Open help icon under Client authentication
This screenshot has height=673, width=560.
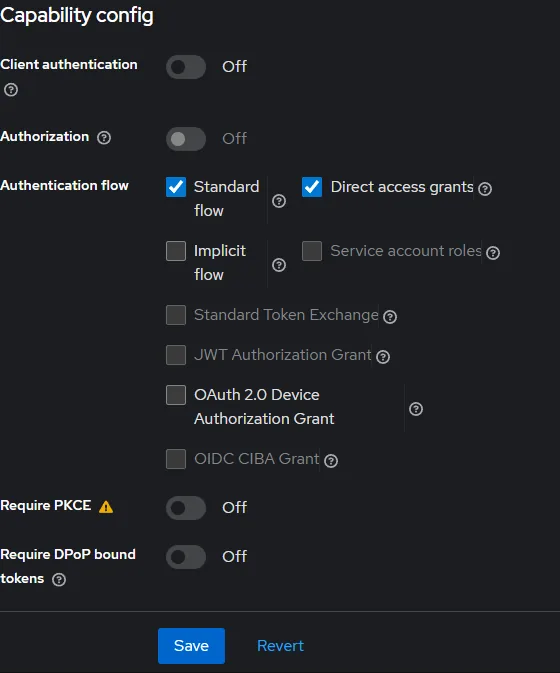pyautogui.click(x=11, y=90)
